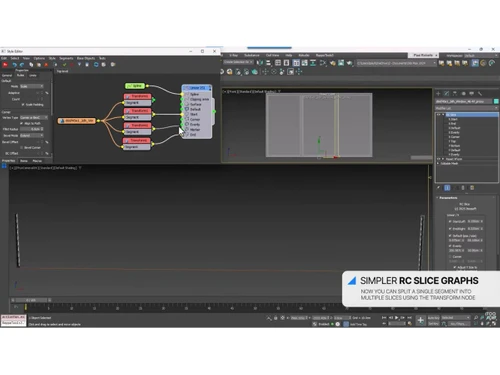Viewport: 500px width, 375px height.
Task: Open the Hierarchy panel icon
Action: coord(455,94)
